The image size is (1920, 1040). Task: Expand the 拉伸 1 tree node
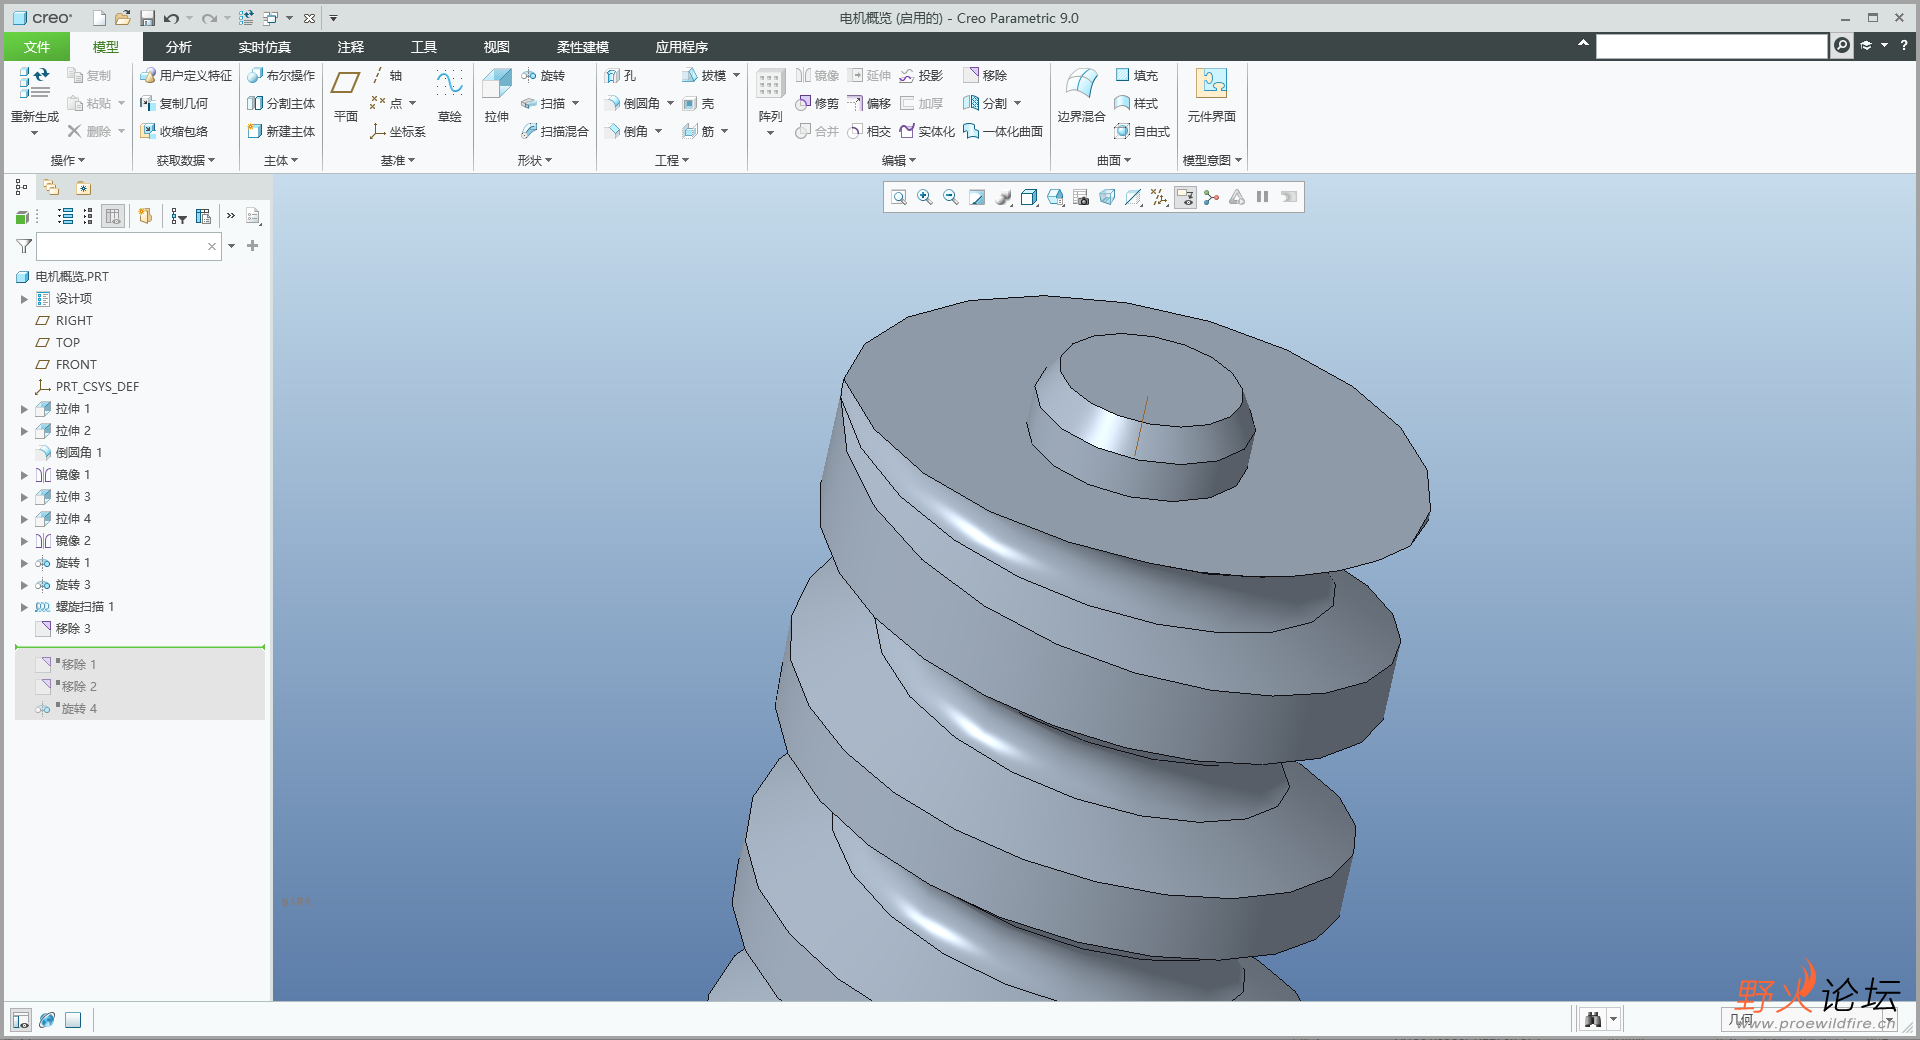click(24, 409)
